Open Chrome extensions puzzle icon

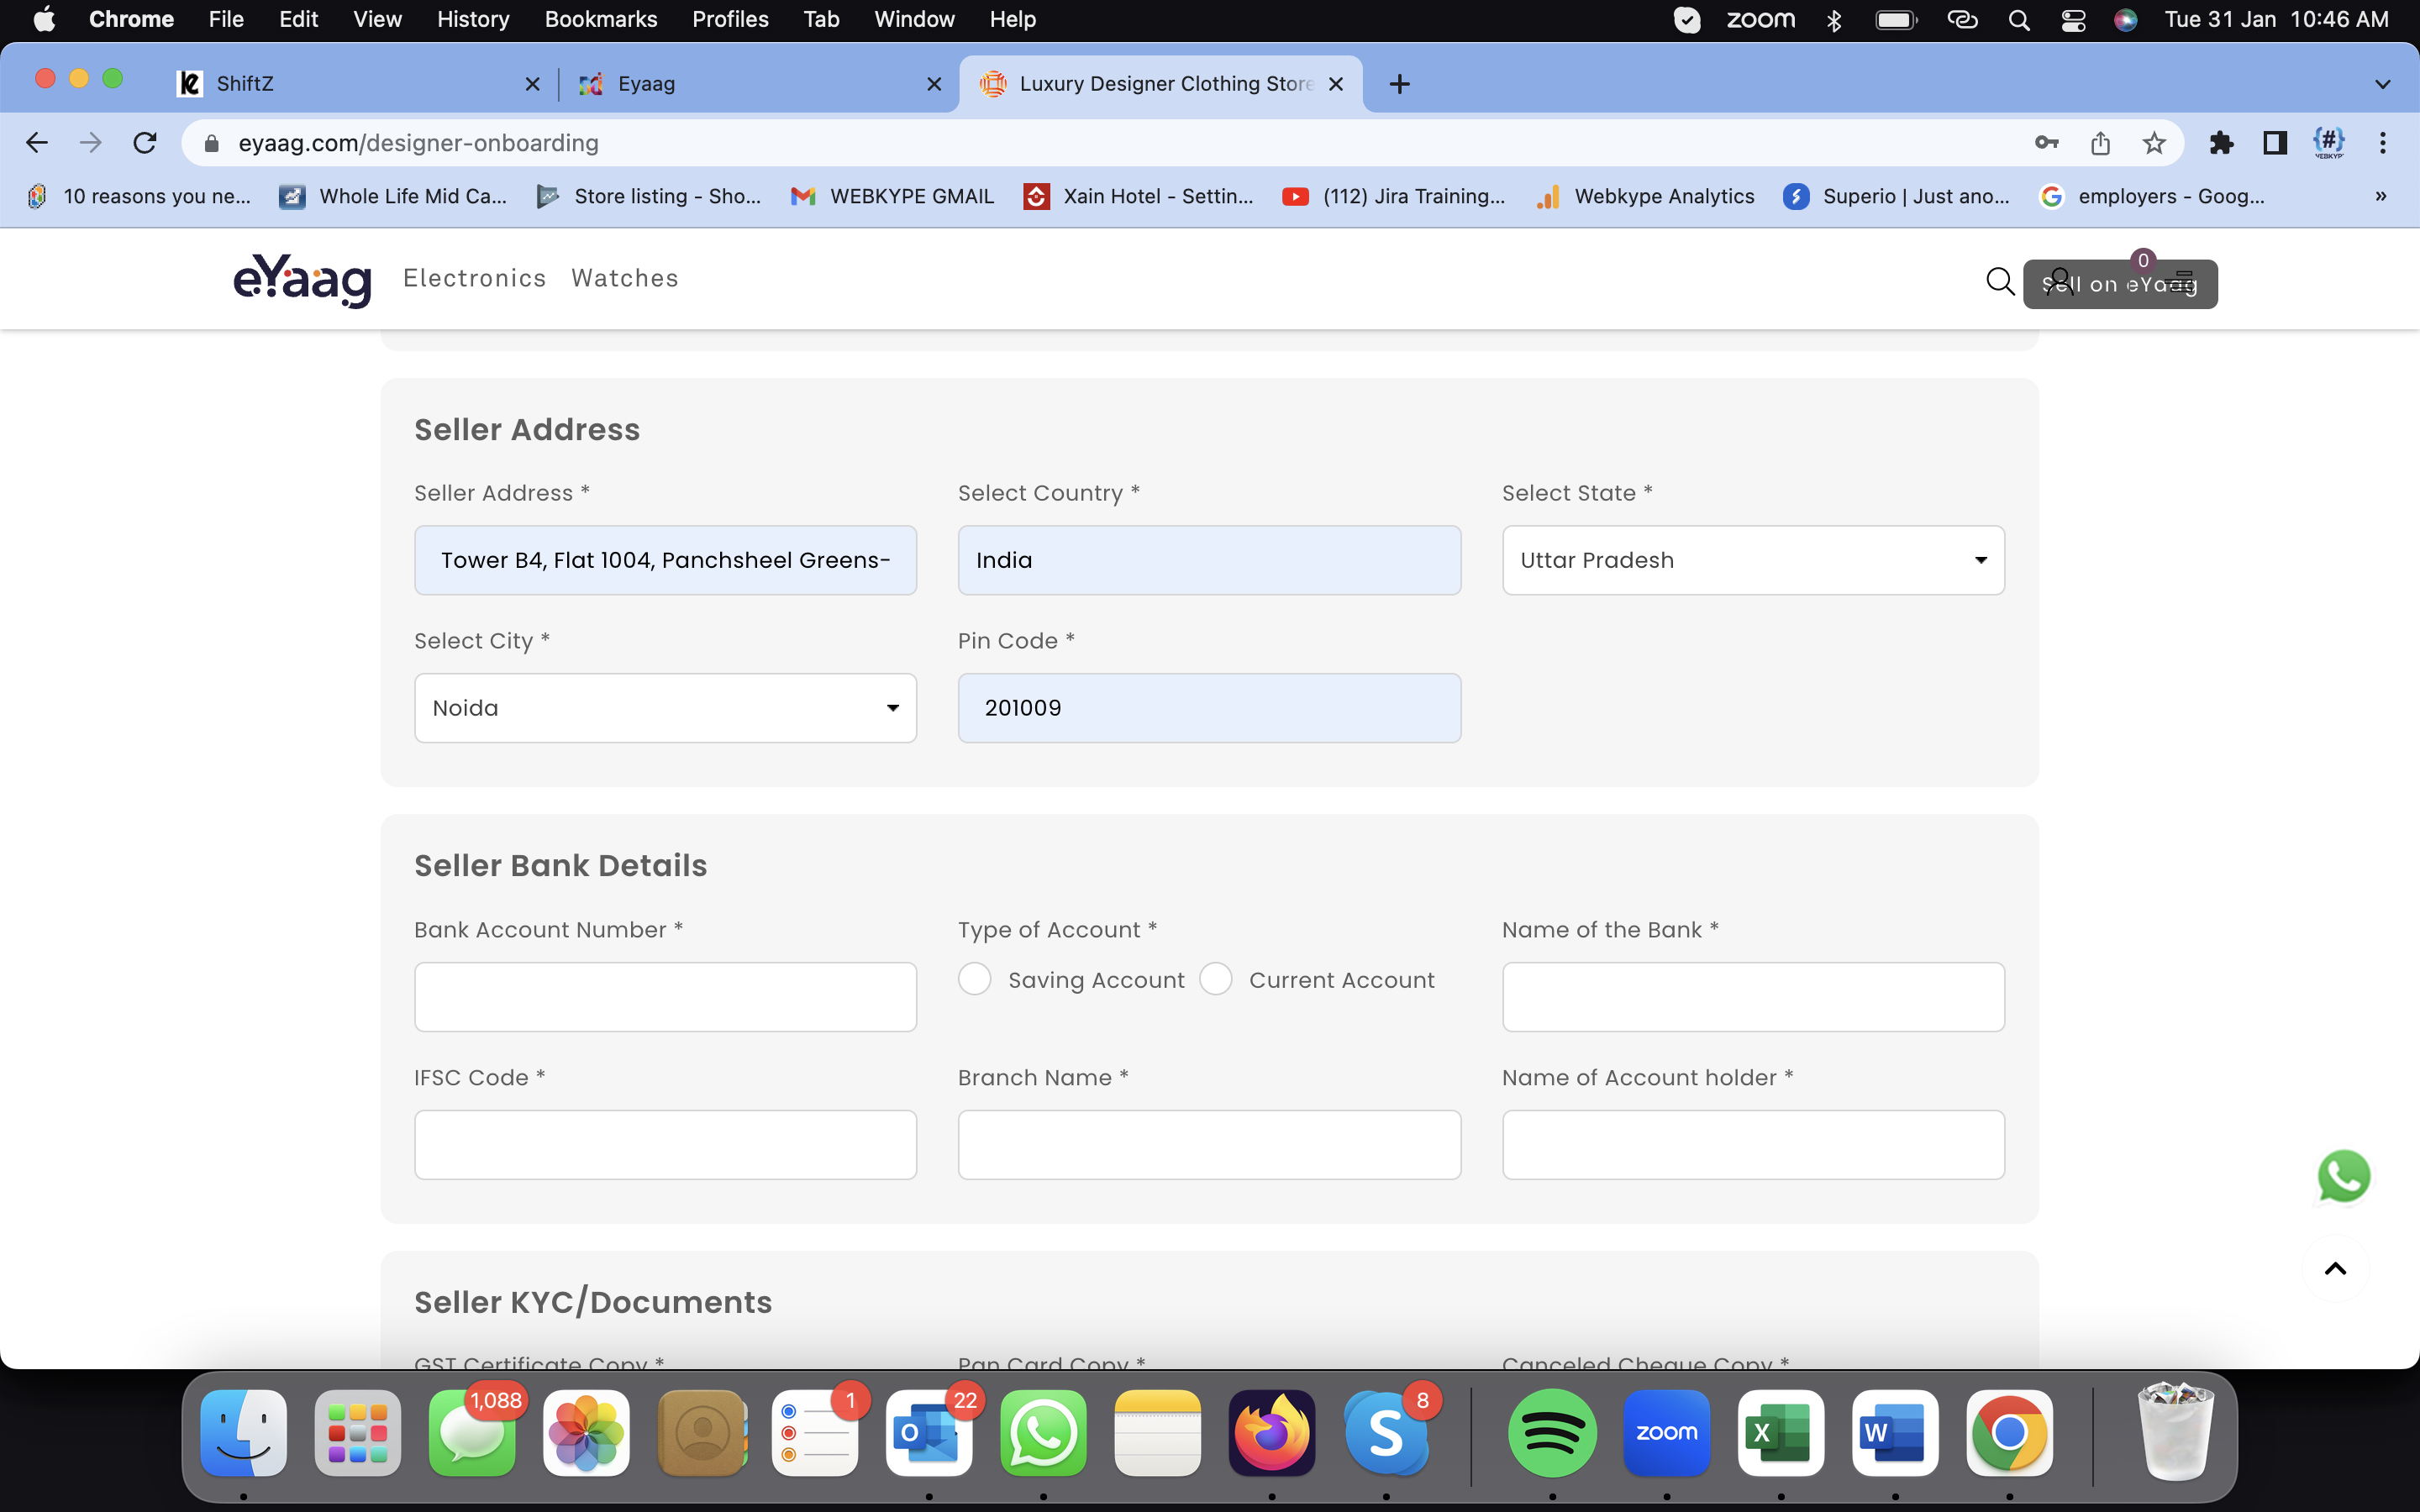coord(2221,143)
